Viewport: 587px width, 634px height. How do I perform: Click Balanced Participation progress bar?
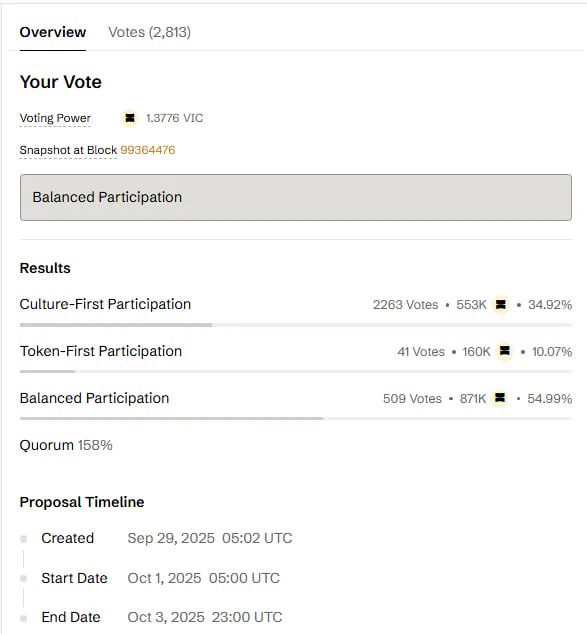(296, 418)
